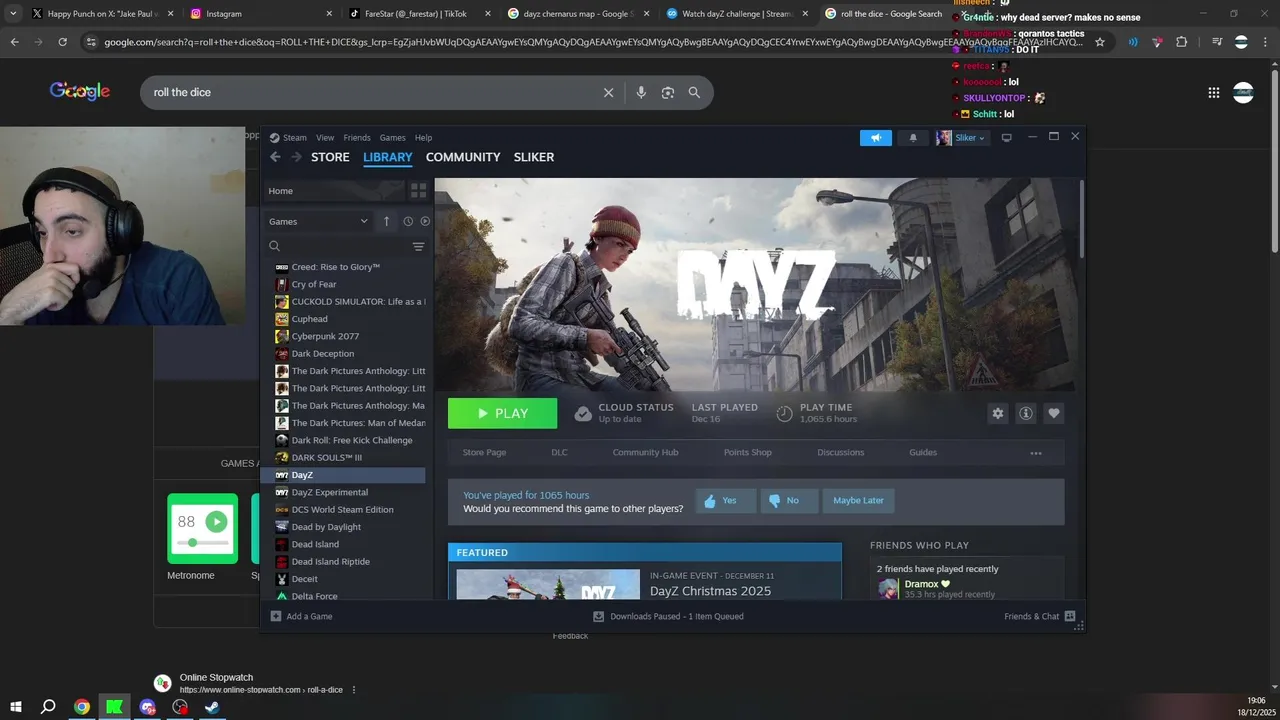
Task: Open Steam notifications bell
Action: (913, 138)
